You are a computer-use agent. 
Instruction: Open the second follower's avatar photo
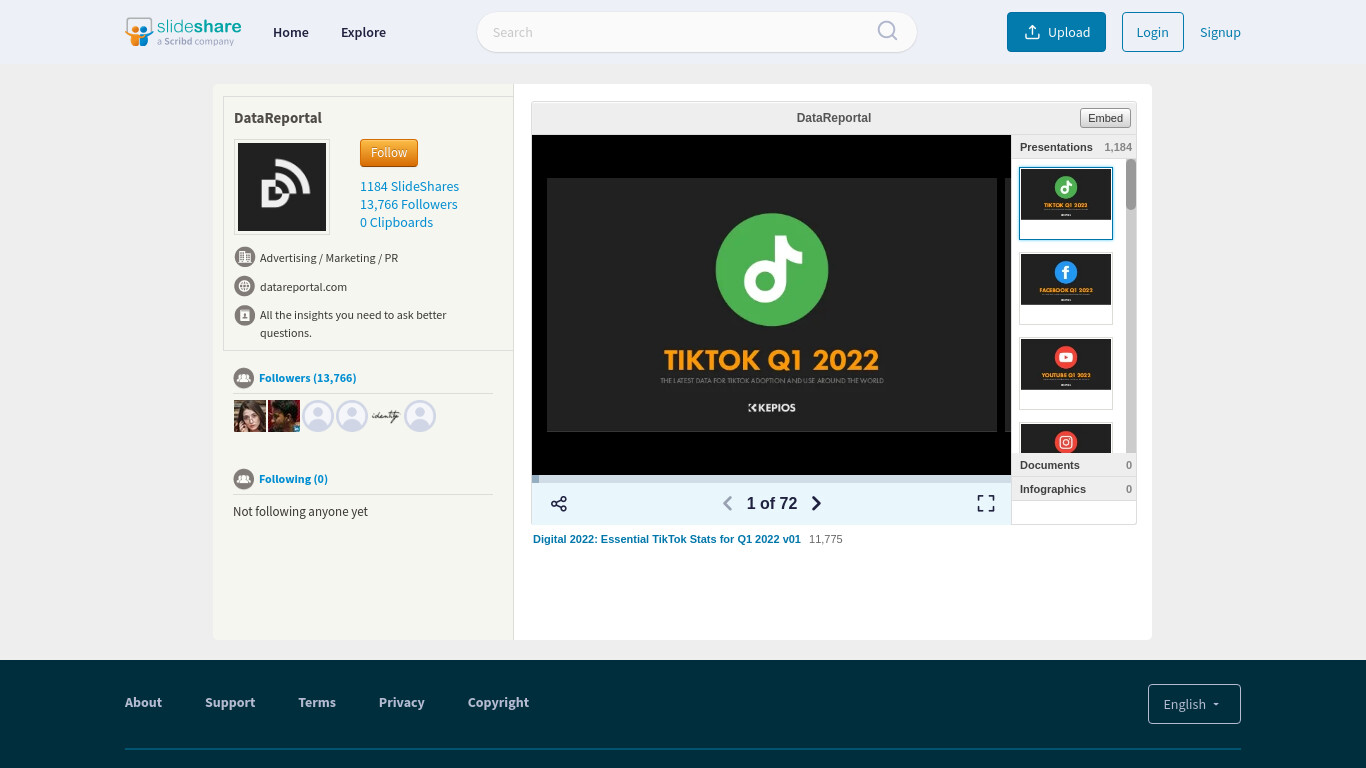tap(284, 416)
